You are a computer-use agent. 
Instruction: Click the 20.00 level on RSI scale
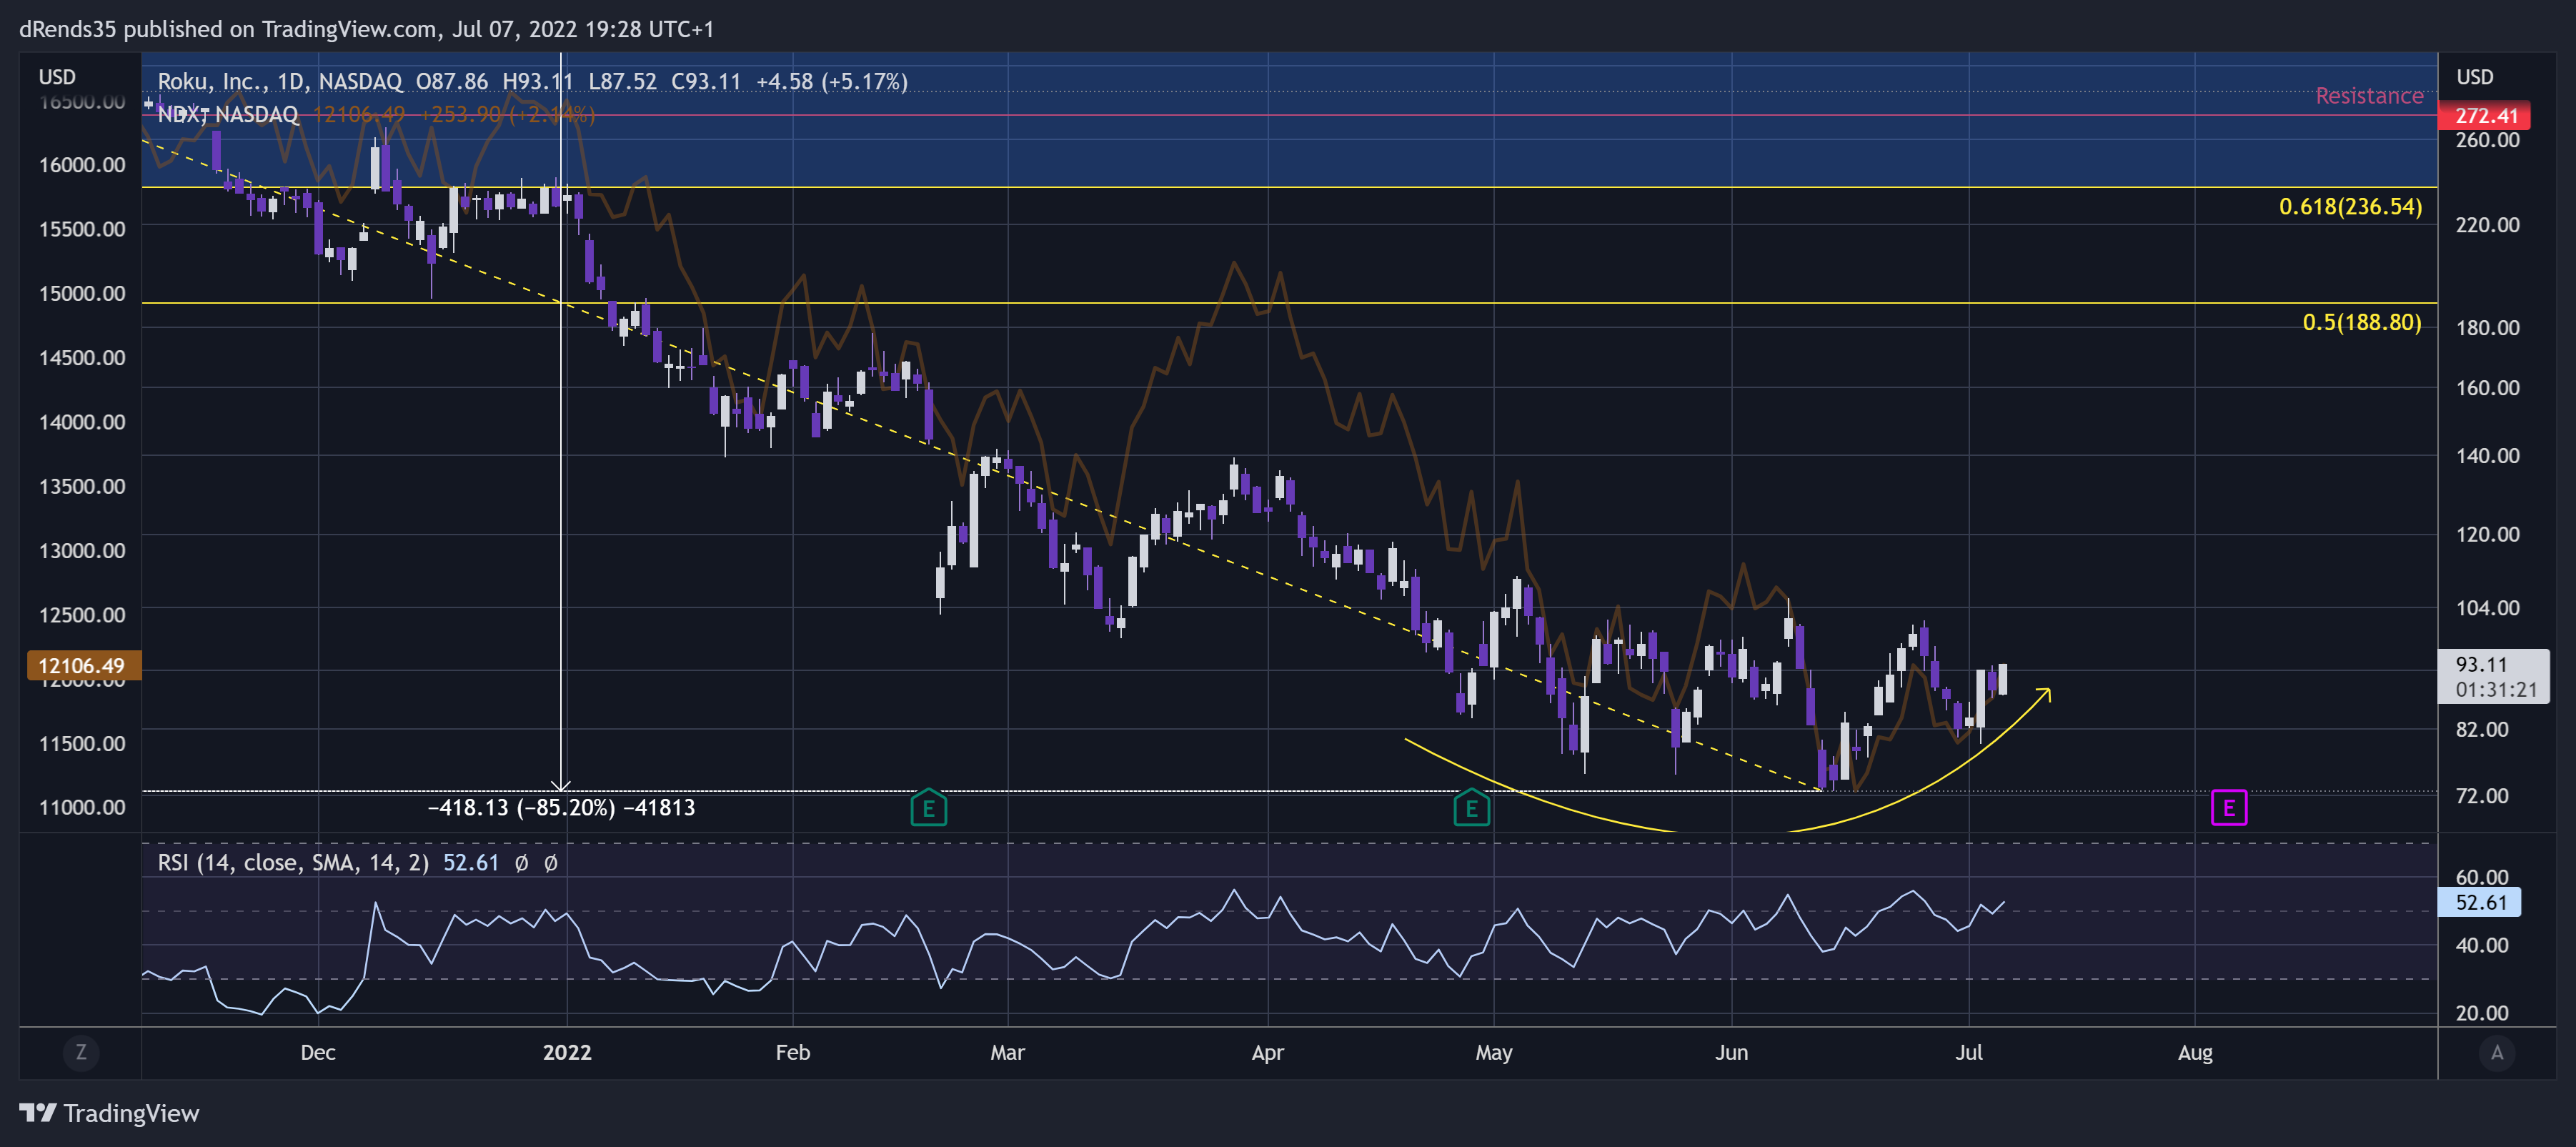(x=2481, y=1013)
